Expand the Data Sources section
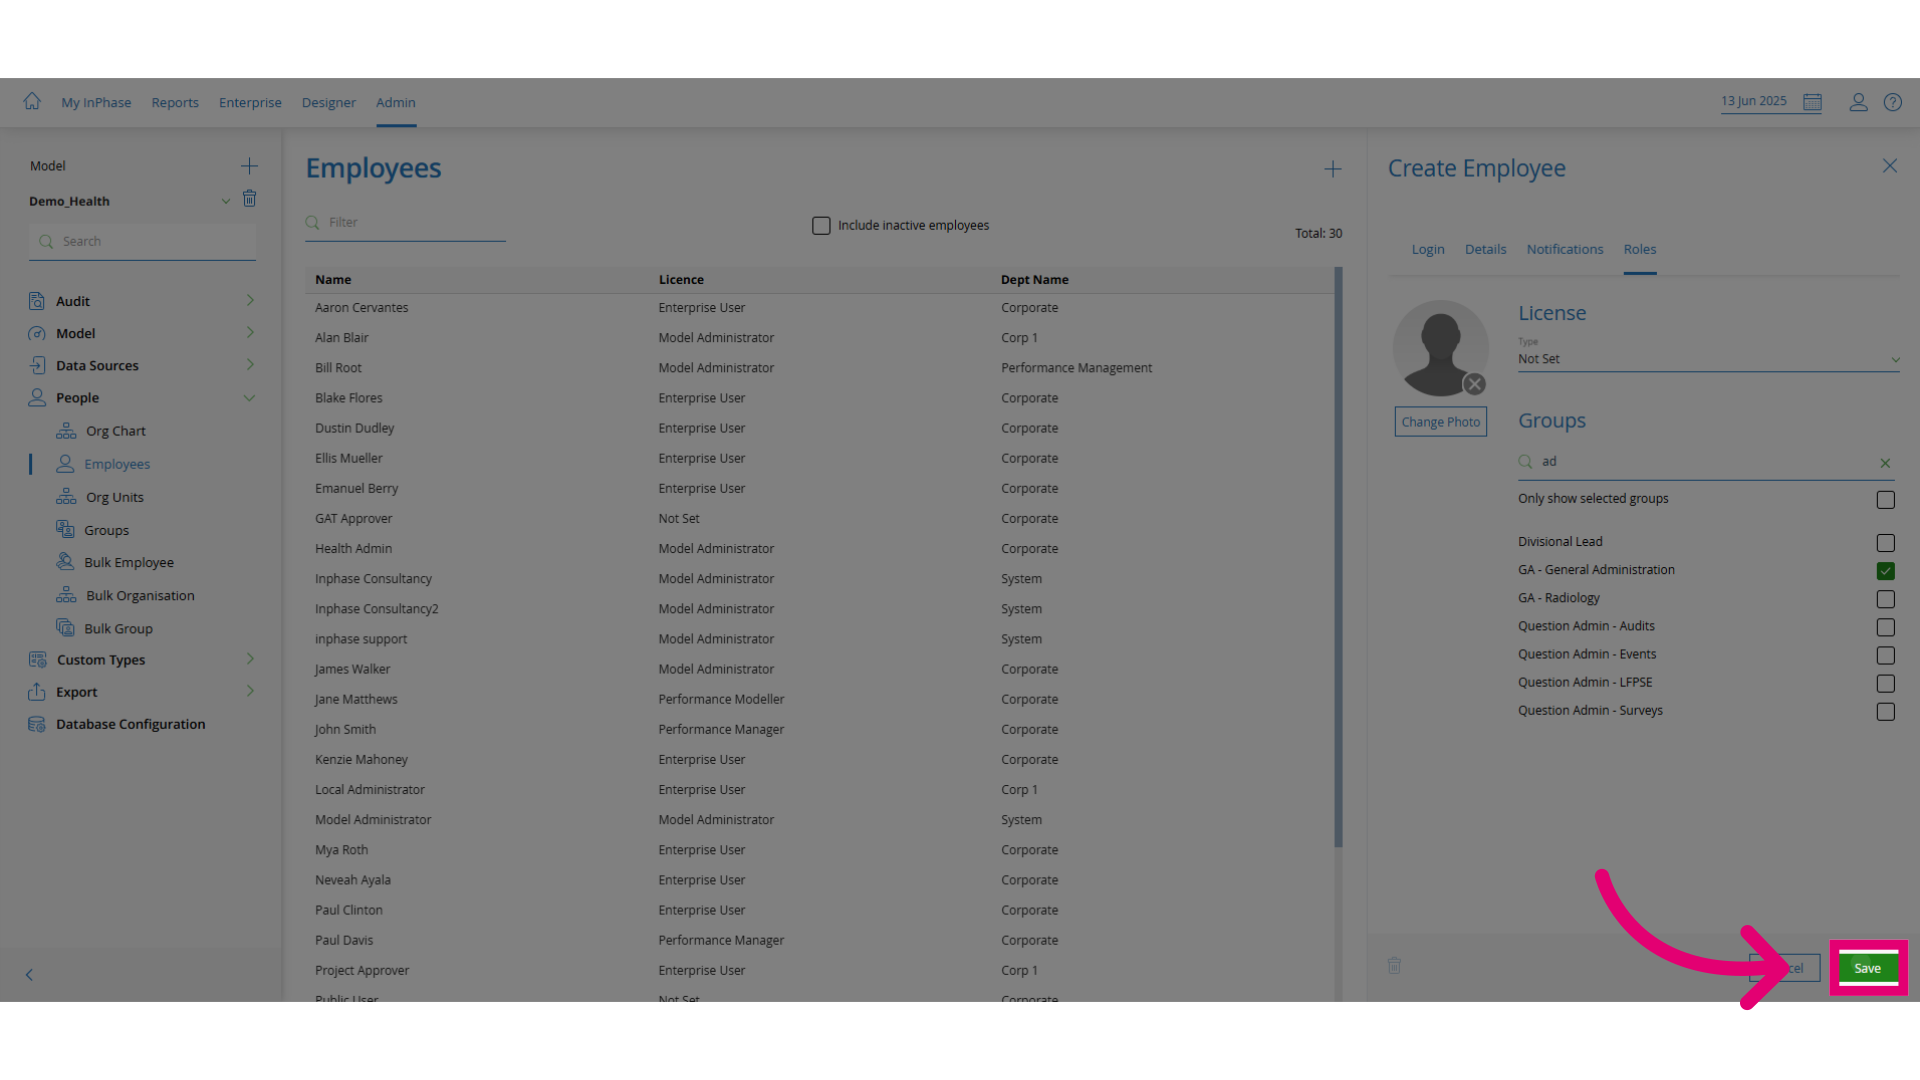 (250, 364)
